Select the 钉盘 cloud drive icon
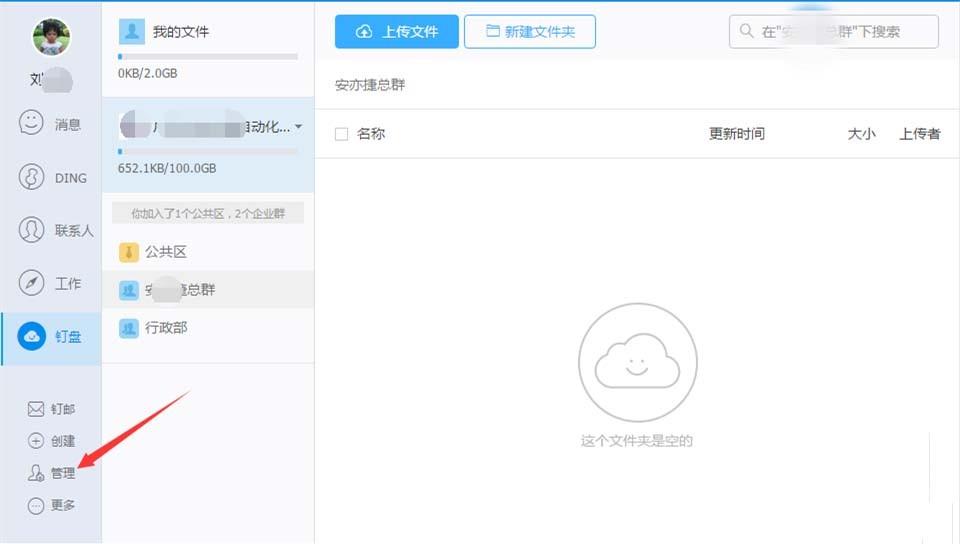 [32, 336]
